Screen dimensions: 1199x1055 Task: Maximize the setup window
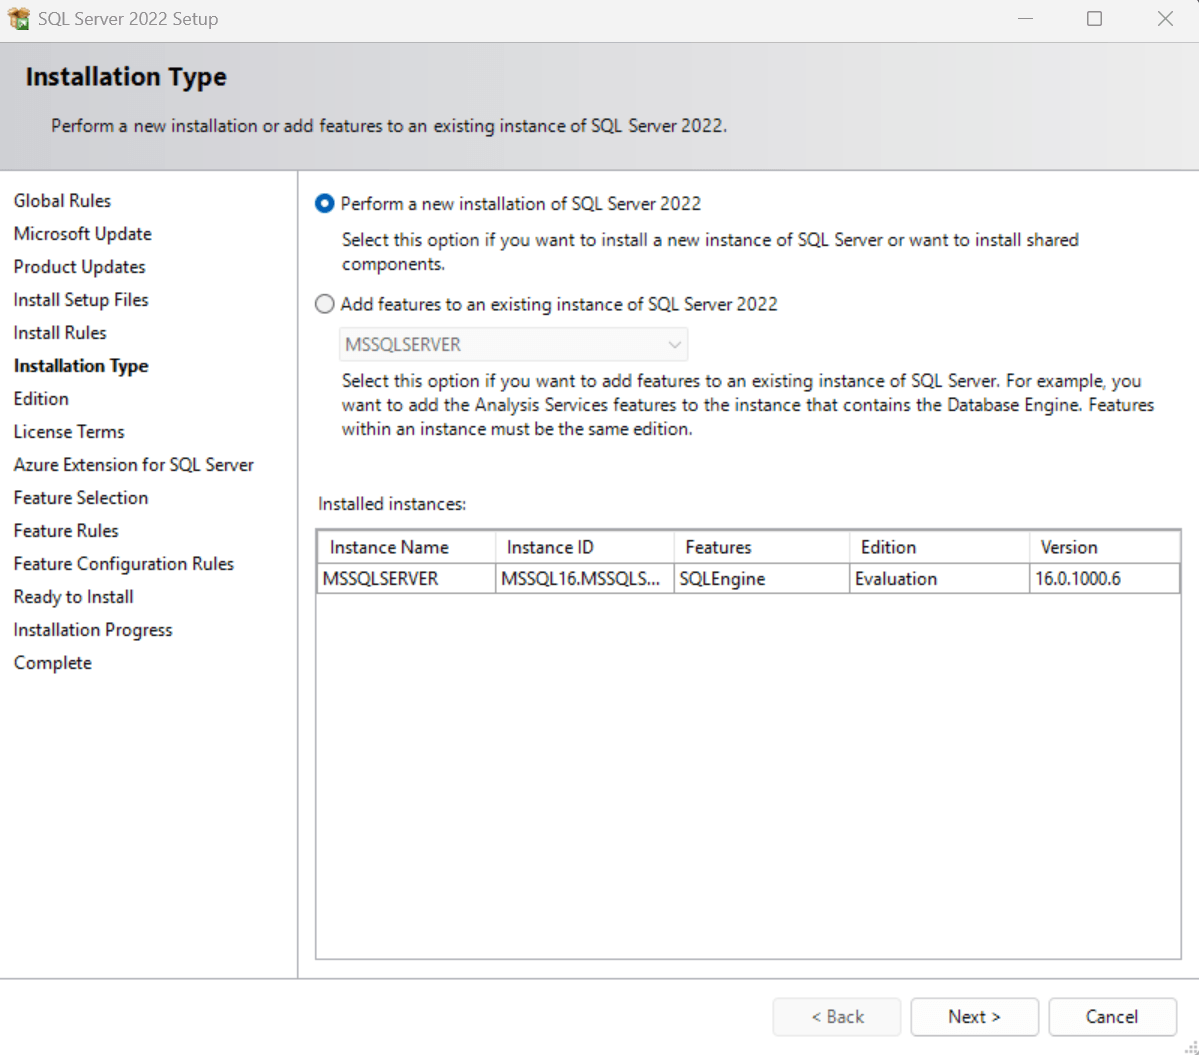tap(1094, 19)
